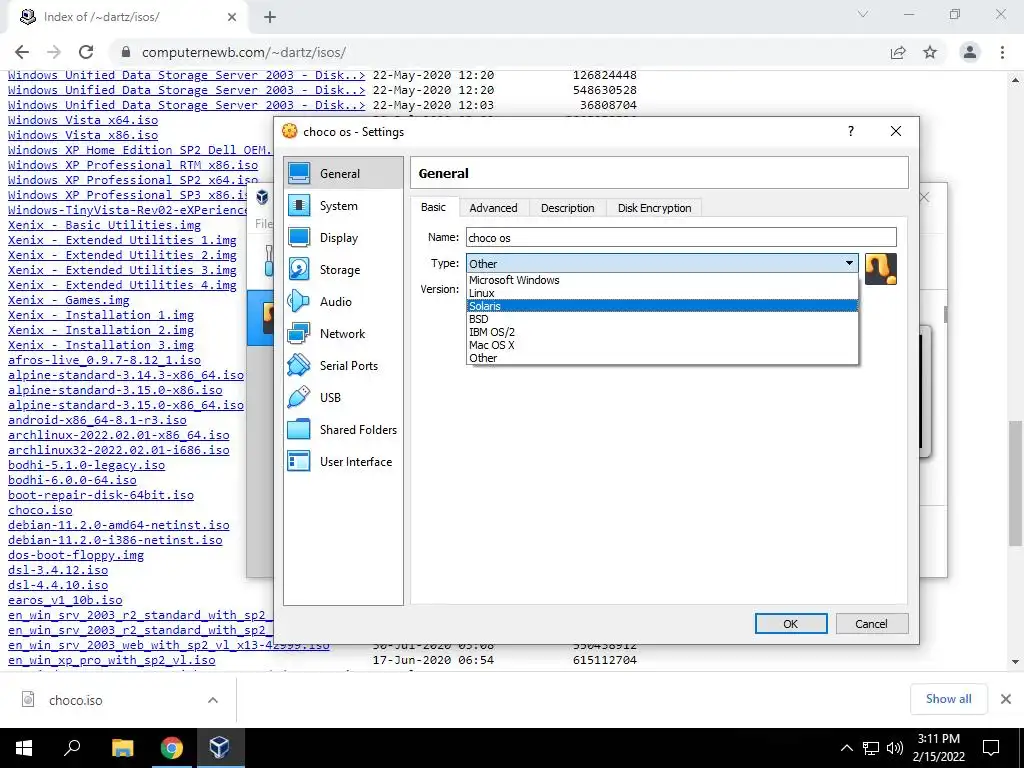Switch to the Disk Encryption tab
The height and width of the screenshot is (768, 1024).
(x=654, y=208)
